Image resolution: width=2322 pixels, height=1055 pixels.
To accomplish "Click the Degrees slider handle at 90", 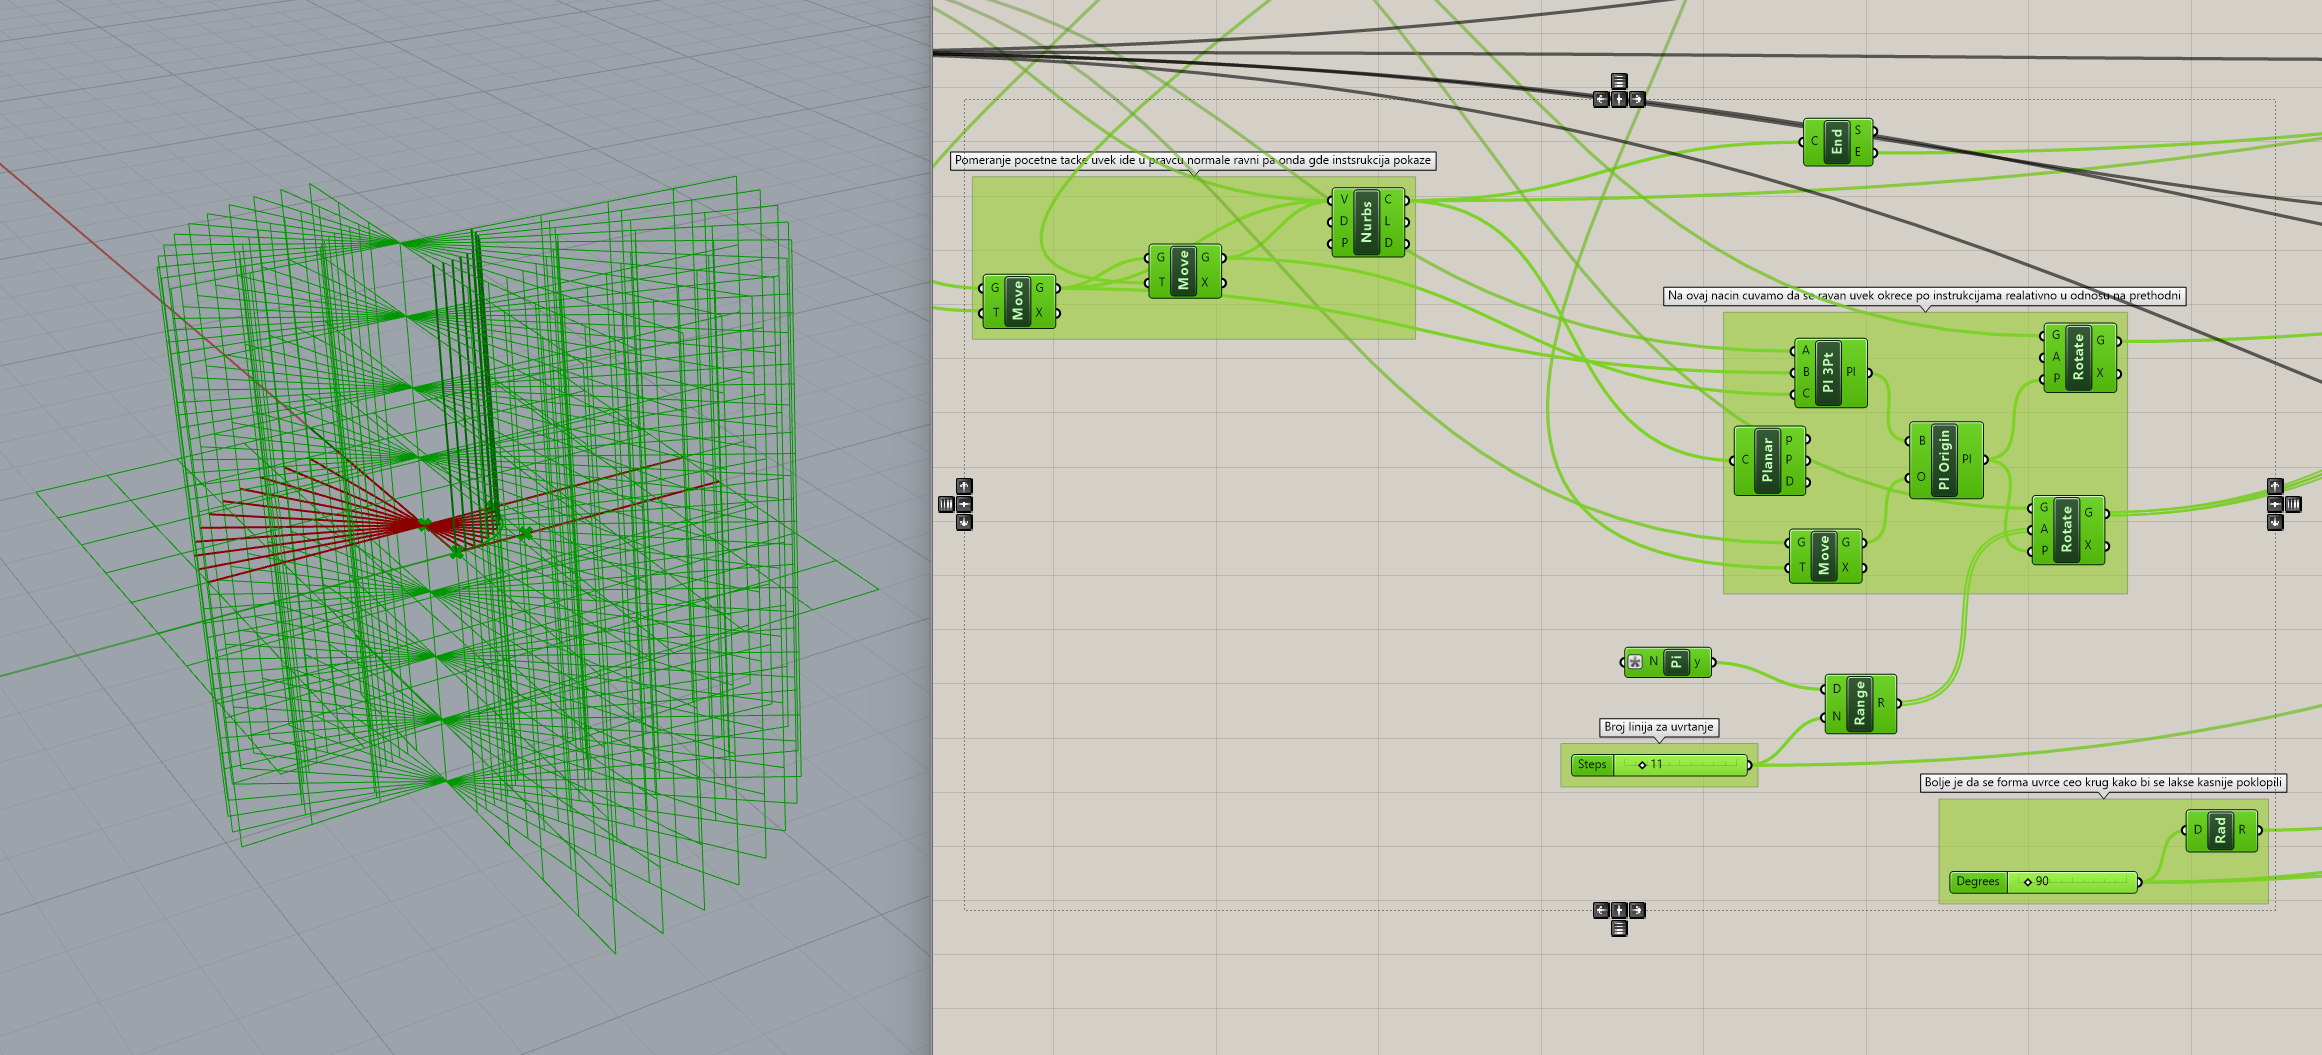I will click(x=2028, y=882).
